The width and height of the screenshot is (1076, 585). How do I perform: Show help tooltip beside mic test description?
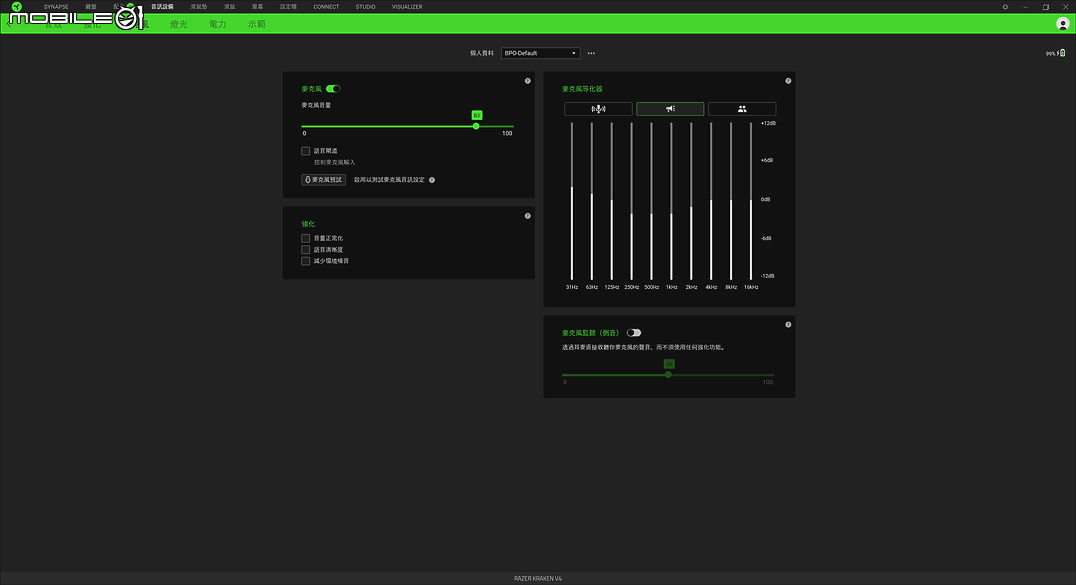coord(432,180)
